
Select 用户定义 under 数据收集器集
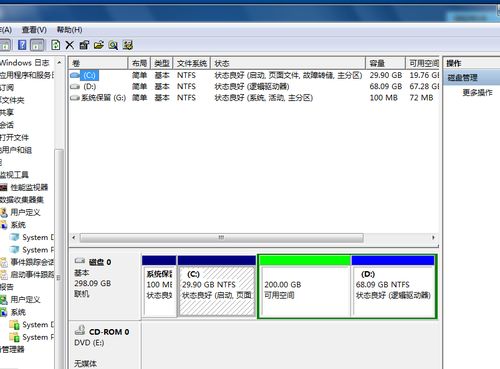(x=25, y=212)
